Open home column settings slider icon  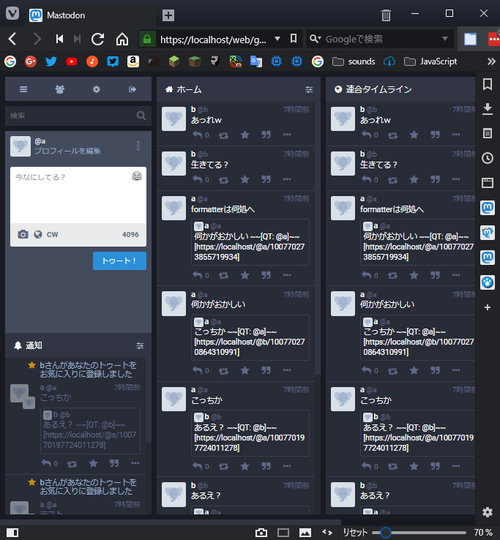[309, 90]
